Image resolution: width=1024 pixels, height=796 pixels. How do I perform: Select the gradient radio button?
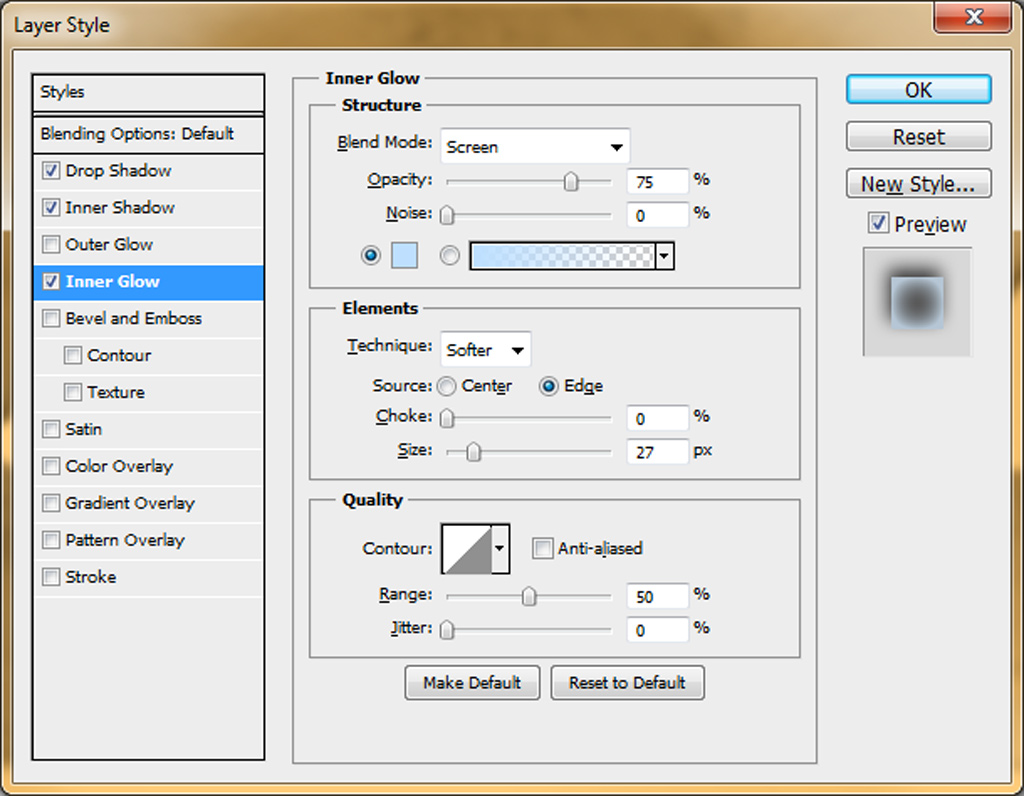[449, 255]
